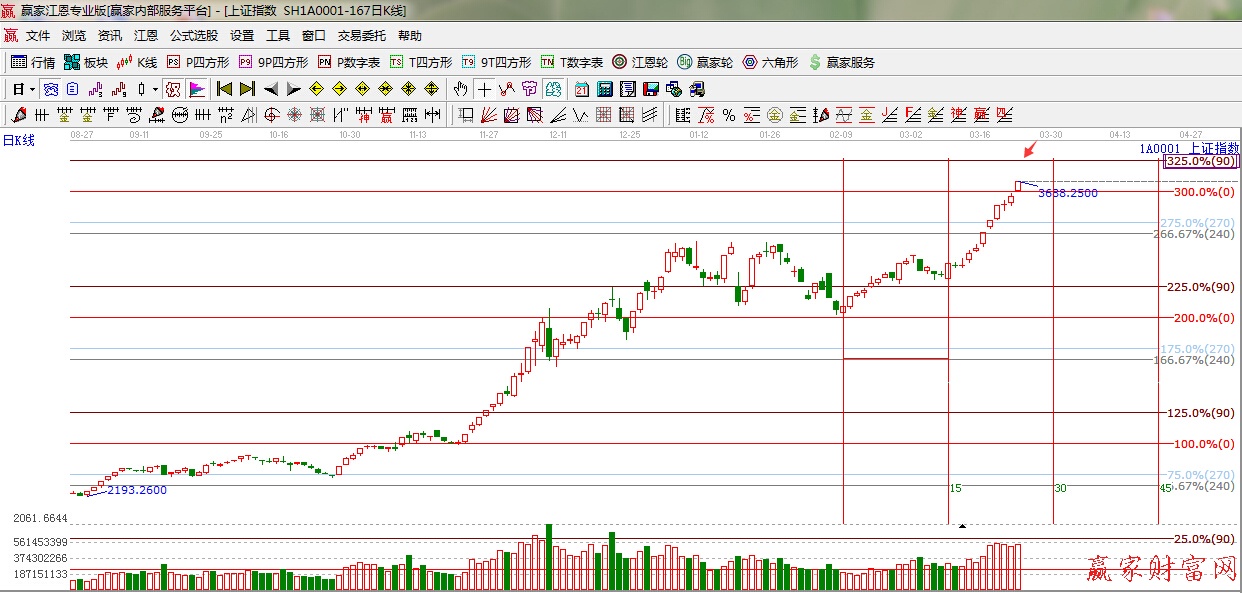Open the 公式选股 menu
The width and height of the screenshot is (1242, 593).
click(193, 36)
